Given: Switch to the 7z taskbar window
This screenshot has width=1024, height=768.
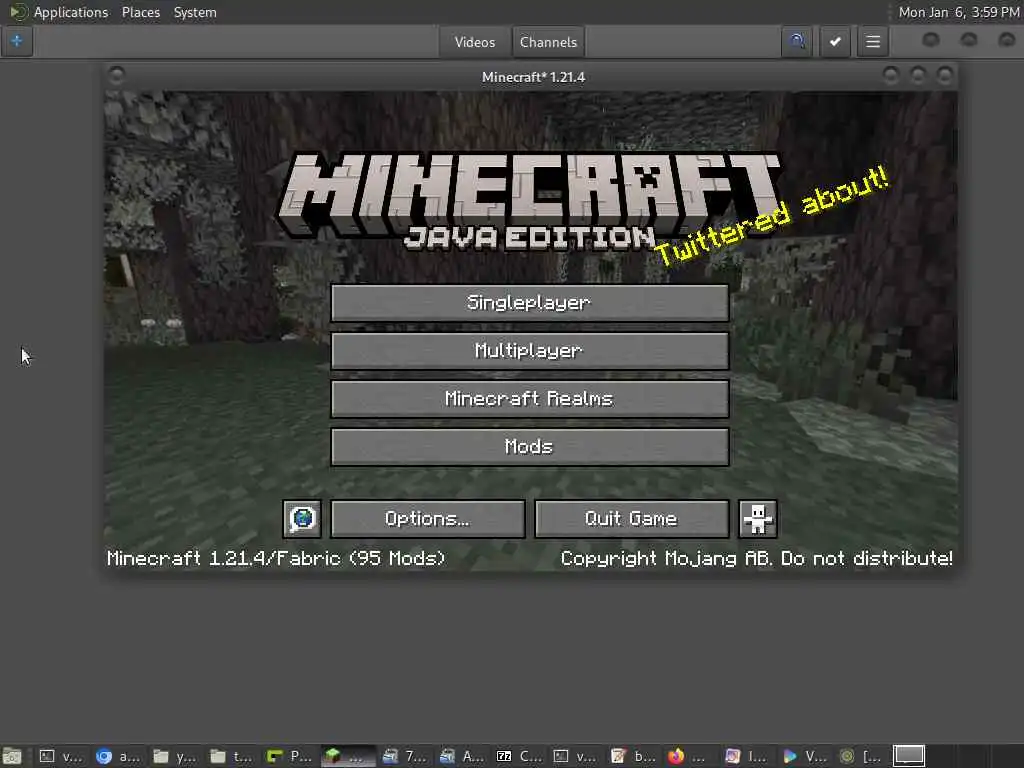Looking at the screenshot, I should click(x=520, y=756).
